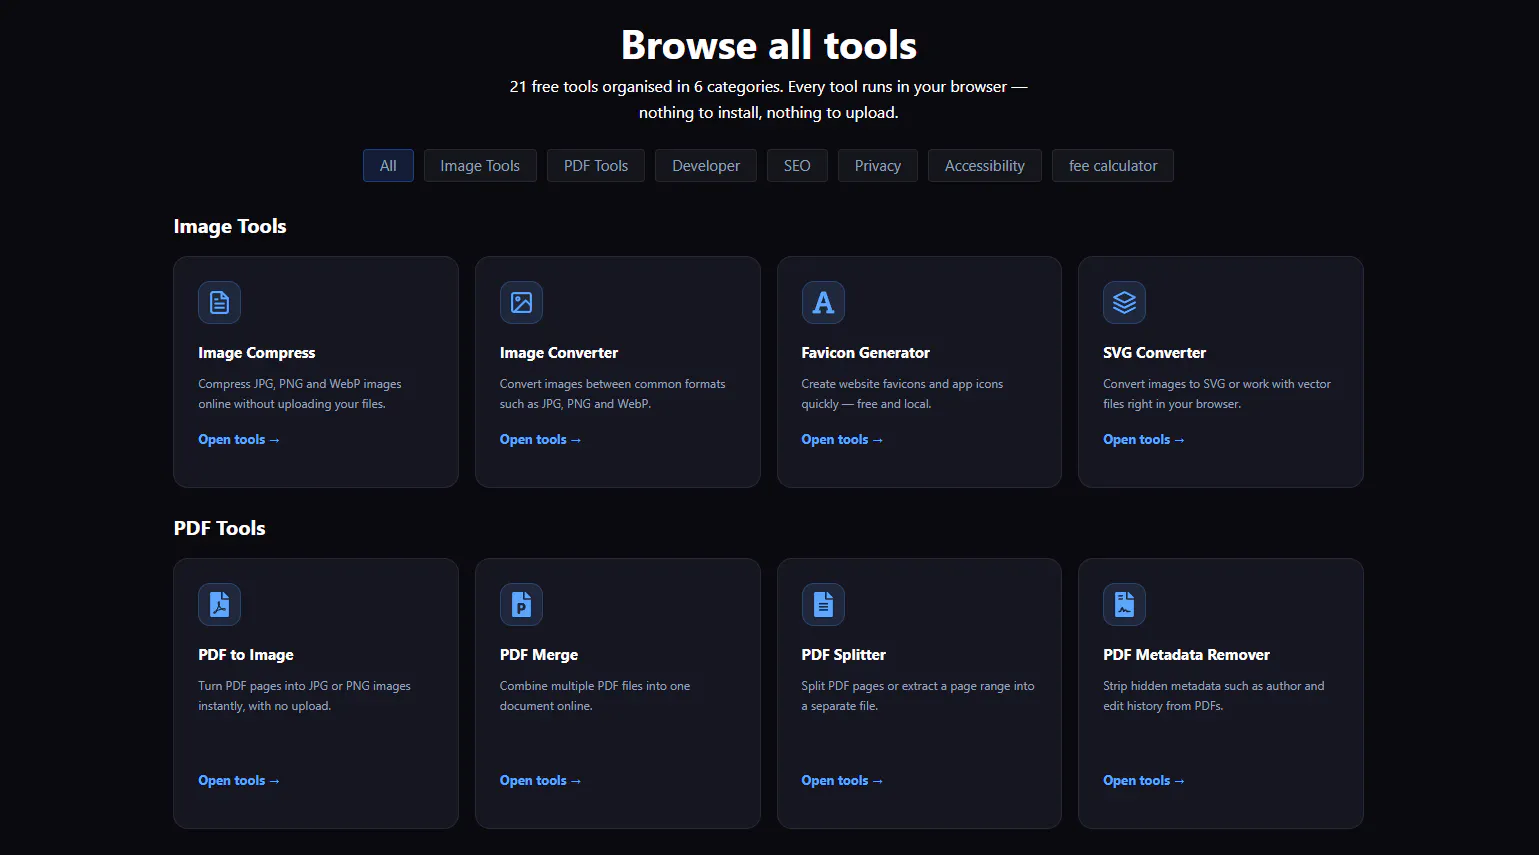Screen dimensions: 1539x855
Task: Open the Privacy category filter
Action: tap(878, 166)
